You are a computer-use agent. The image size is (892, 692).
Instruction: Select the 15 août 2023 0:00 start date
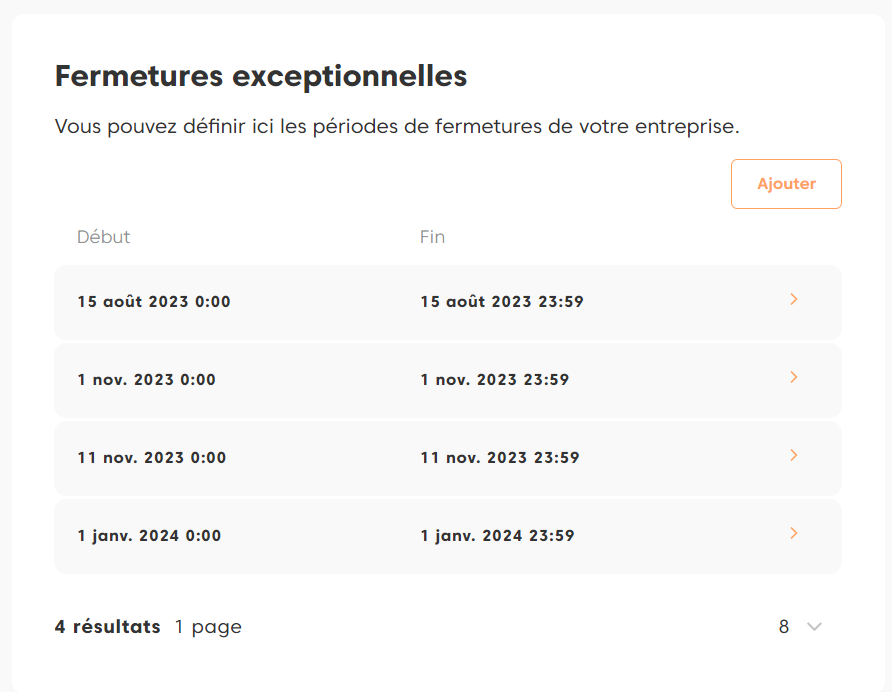pos(154,301)
